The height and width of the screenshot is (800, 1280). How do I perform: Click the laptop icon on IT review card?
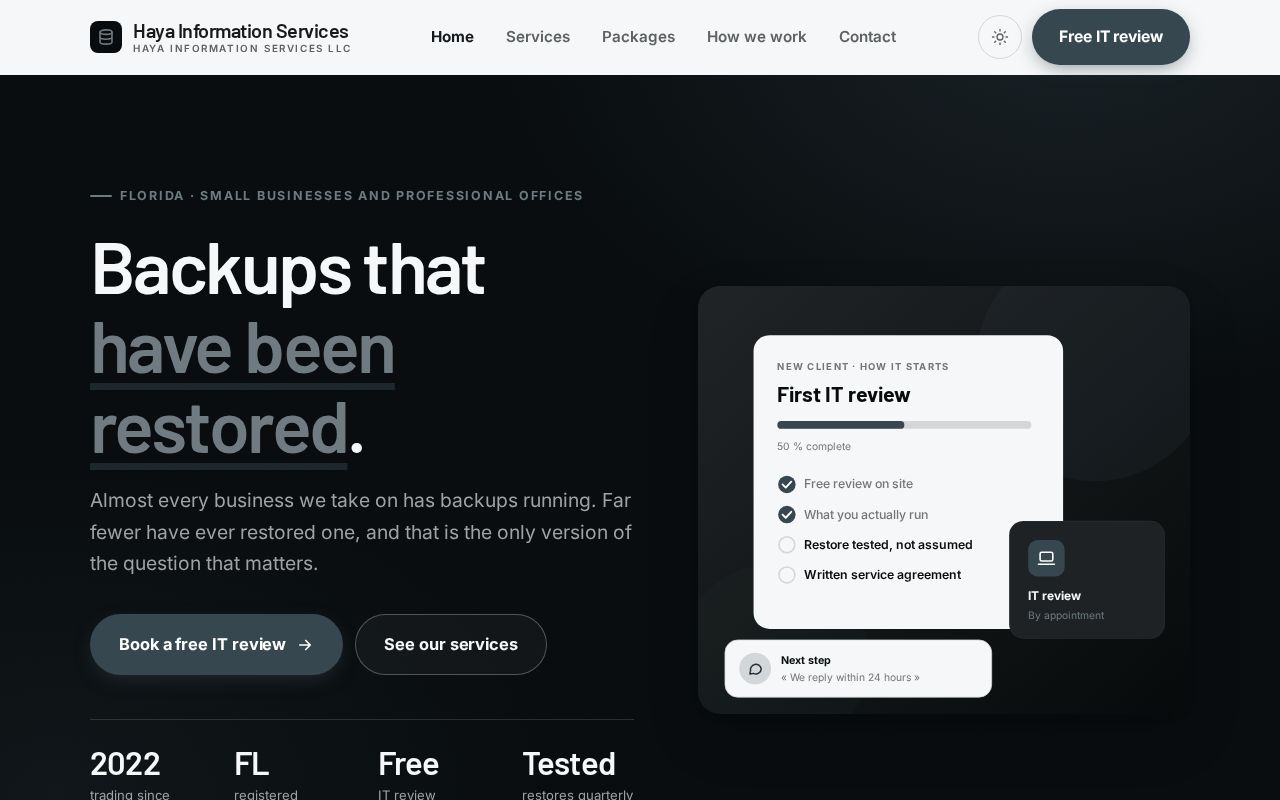1046,558
